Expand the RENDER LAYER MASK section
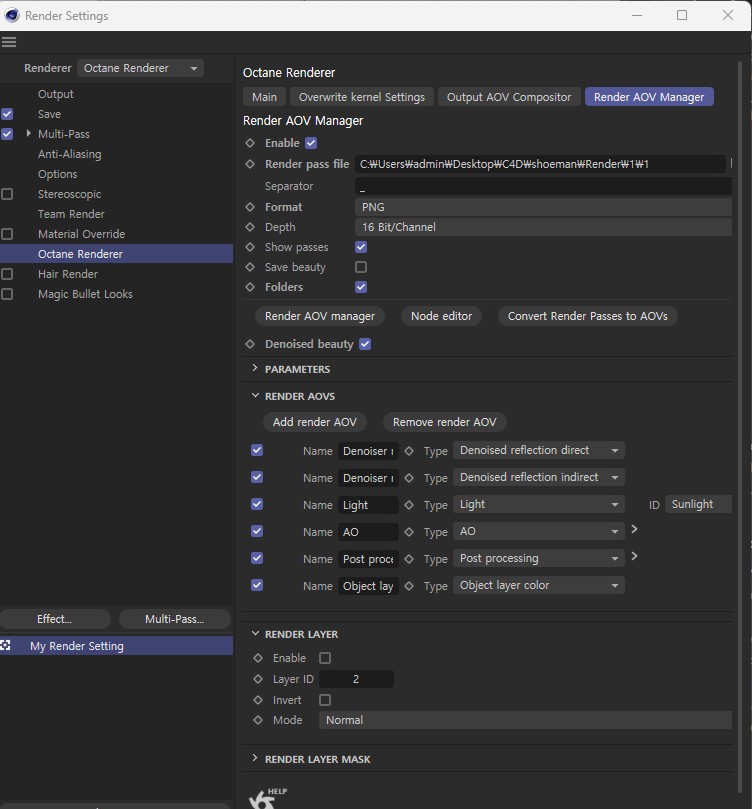 click(254, 758)
